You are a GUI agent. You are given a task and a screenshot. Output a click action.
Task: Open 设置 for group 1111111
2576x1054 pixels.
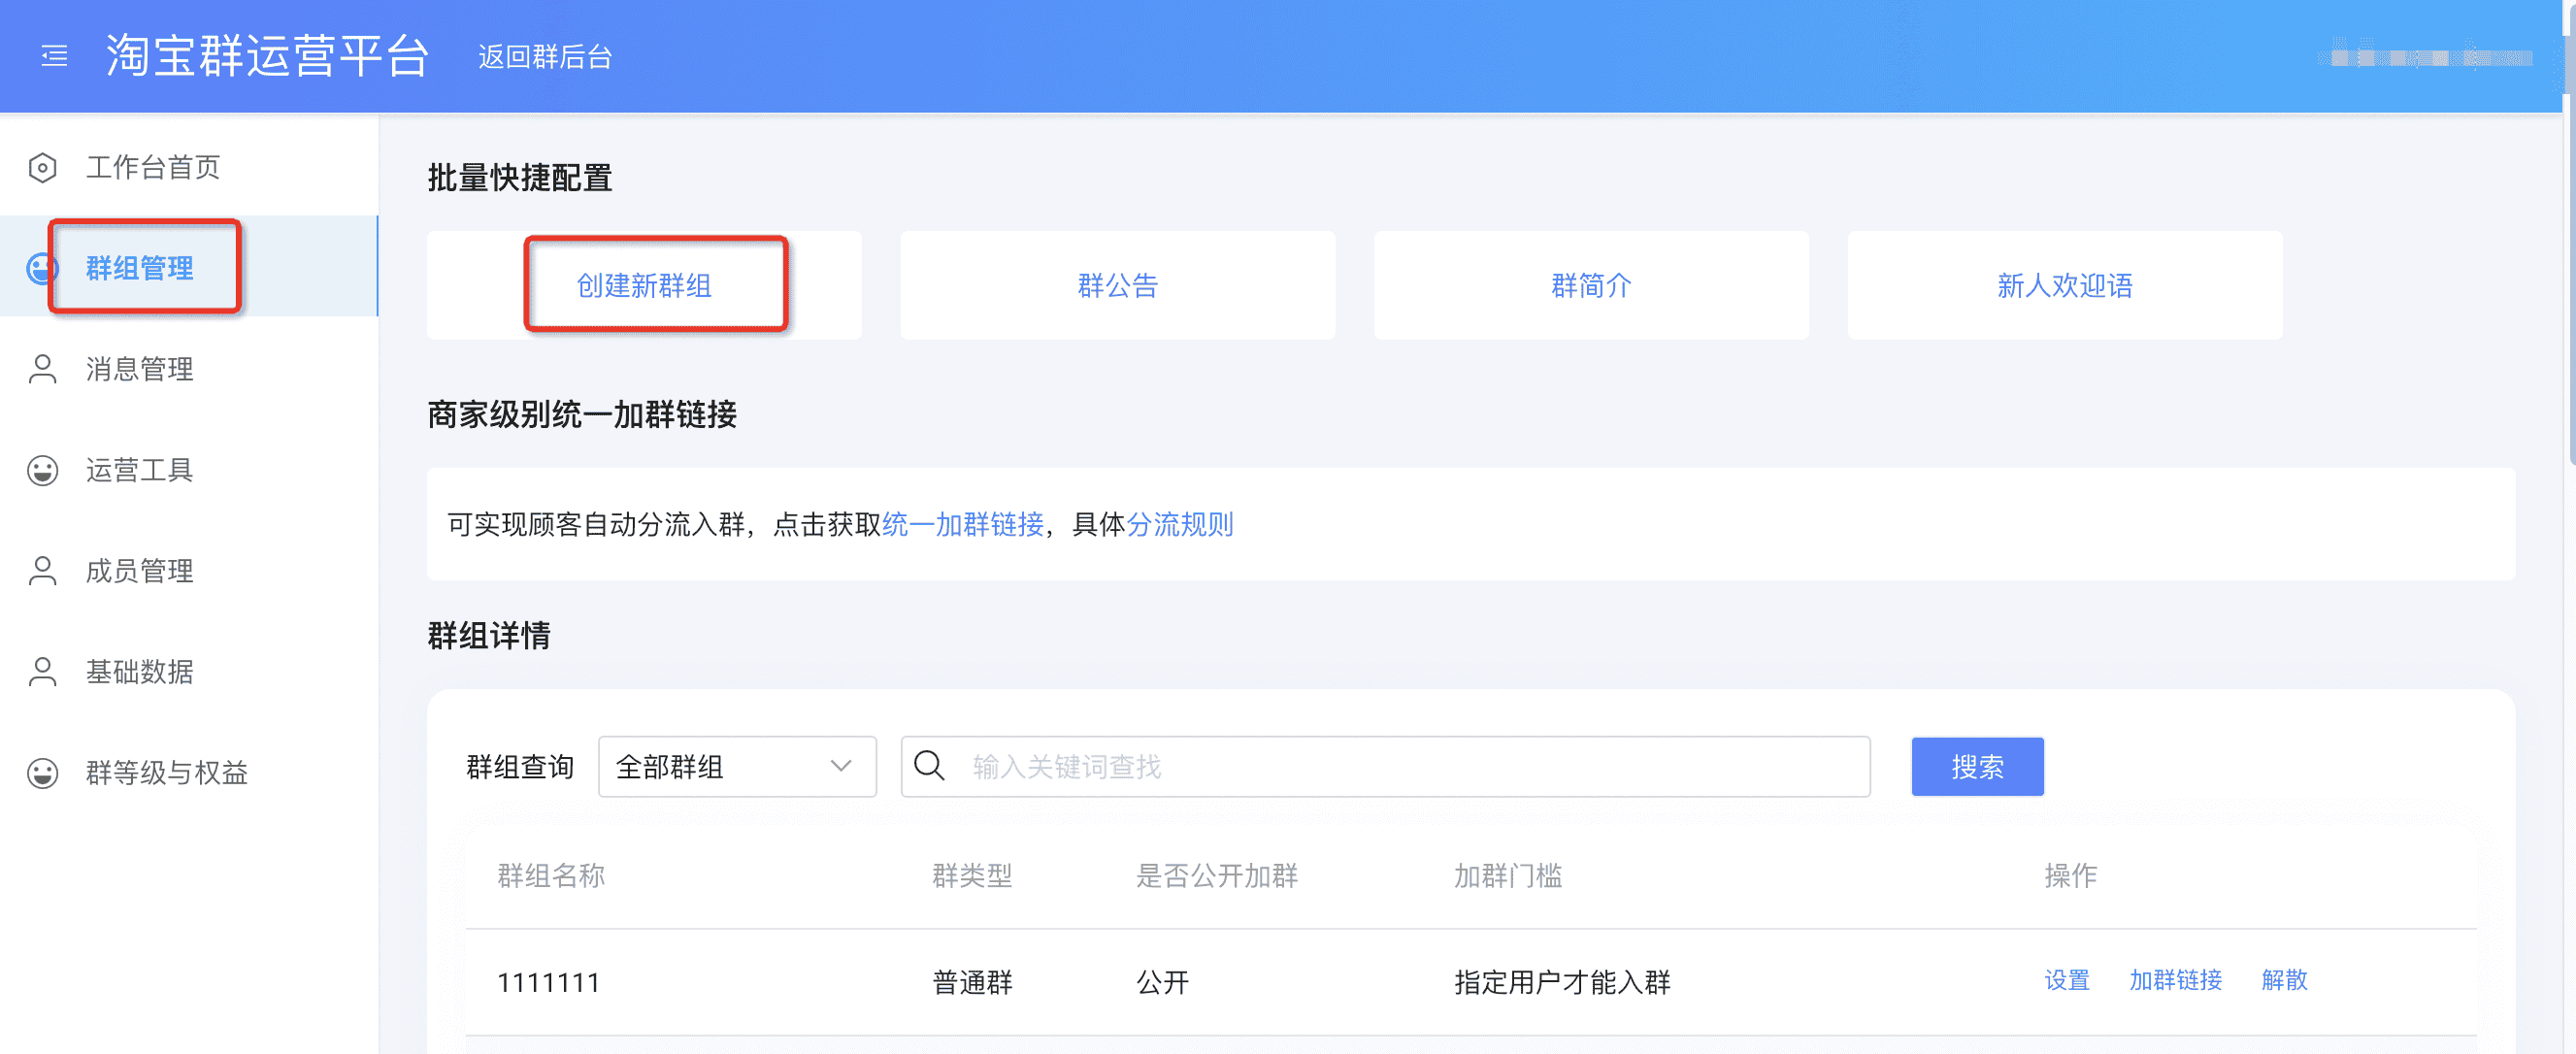pyautogui.click(x=2066, y=981)
